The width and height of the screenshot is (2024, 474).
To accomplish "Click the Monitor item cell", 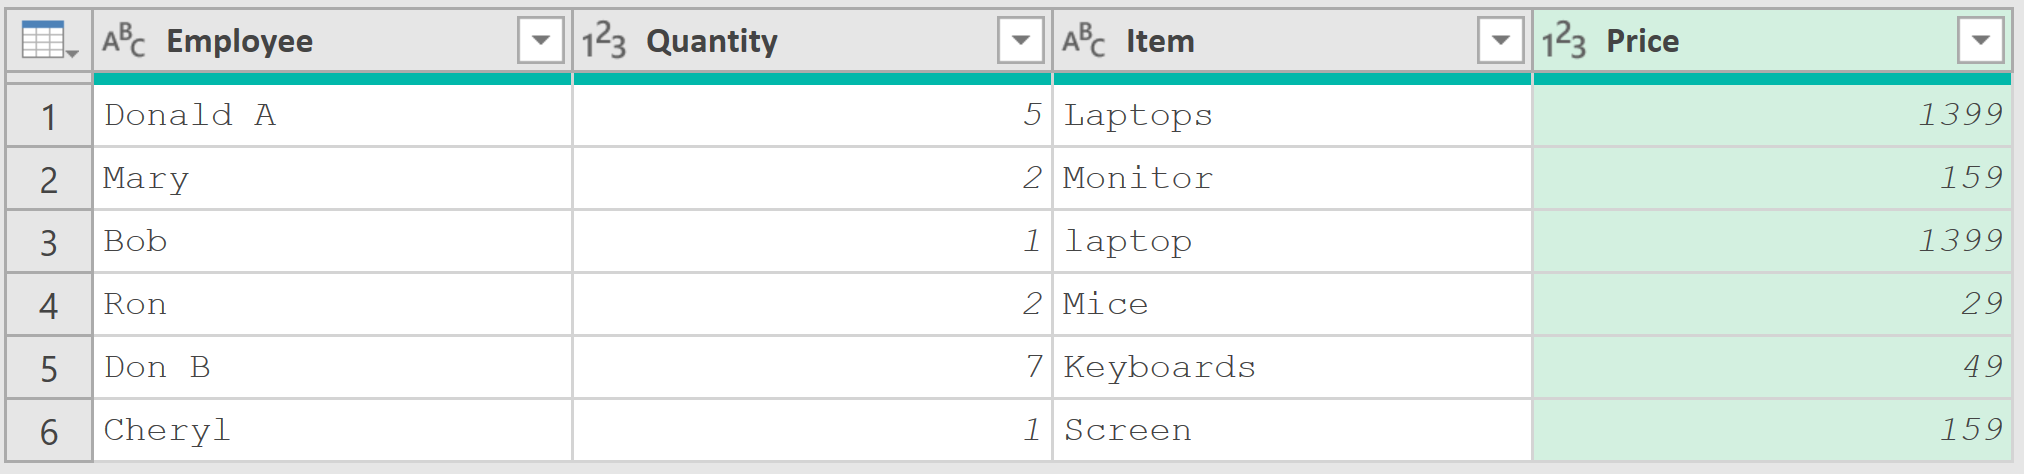I will click(x=1292, y=179).
